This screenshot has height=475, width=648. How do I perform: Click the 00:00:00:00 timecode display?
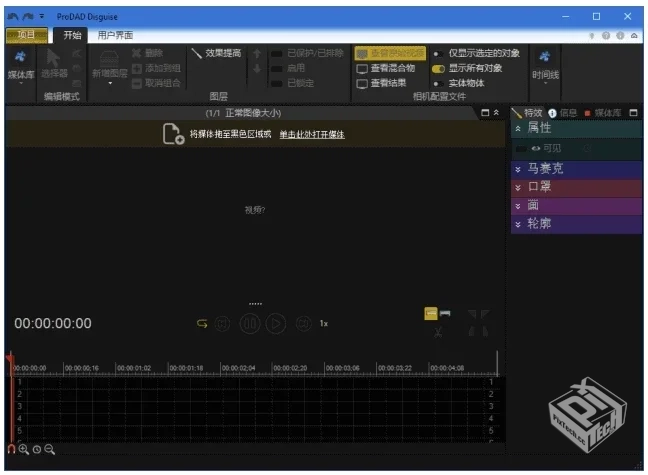(x=53, y=323)
